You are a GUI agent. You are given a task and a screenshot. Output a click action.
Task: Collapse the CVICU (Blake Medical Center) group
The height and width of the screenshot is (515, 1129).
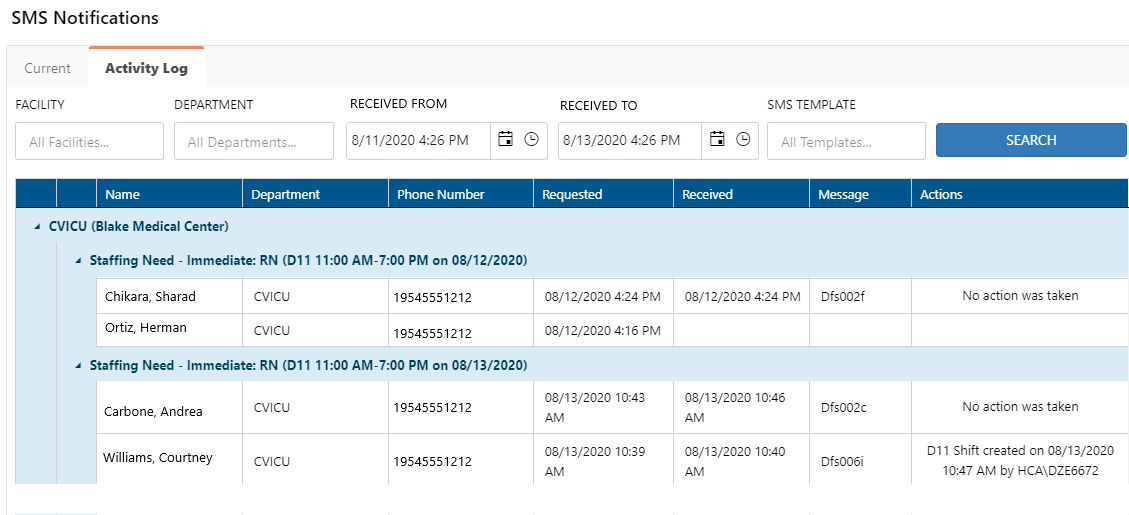37,227
